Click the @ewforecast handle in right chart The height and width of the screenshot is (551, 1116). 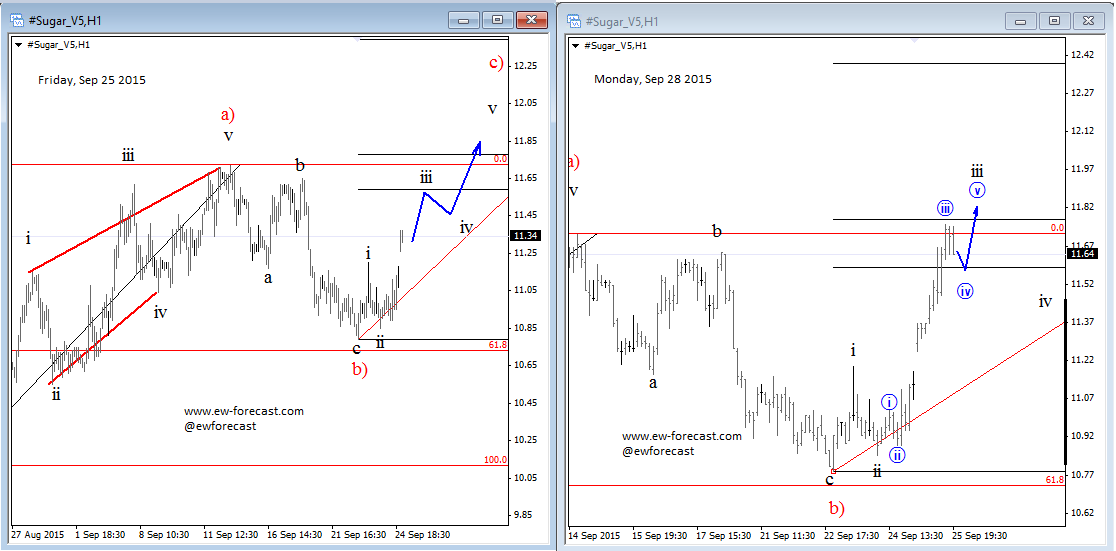(658, 451)
